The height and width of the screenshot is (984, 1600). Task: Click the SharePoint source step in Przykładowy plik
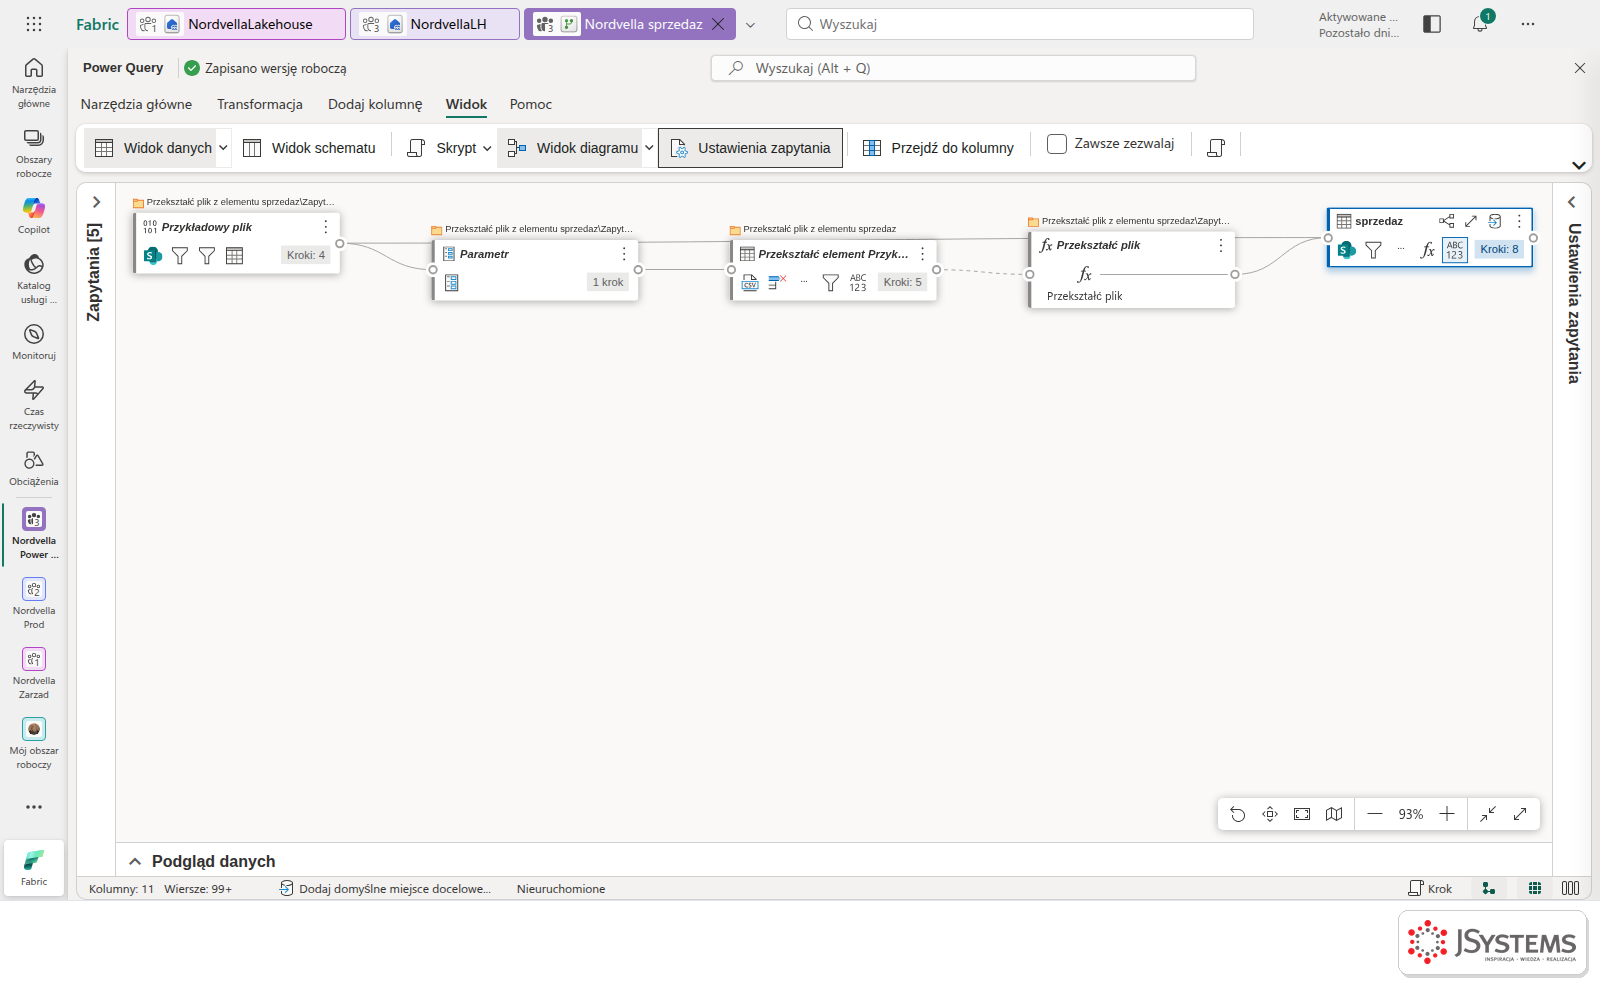tap(152, 256)
